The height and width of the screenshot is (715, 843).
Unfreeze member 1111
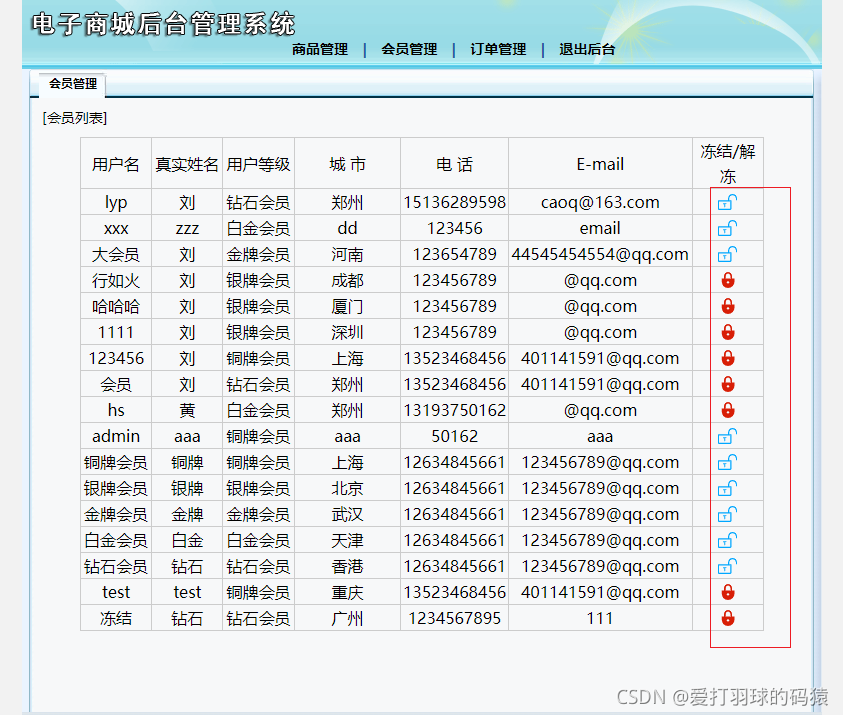pyautogui.click(x=727, y=332)
